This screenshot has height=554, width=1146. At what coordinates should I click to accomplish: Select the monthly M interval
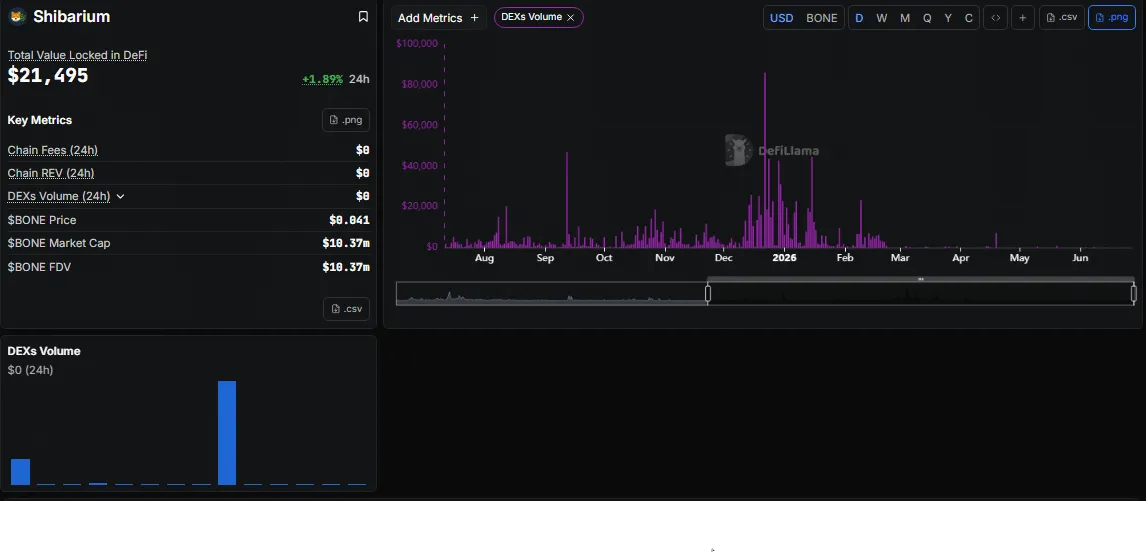point(905,18)
